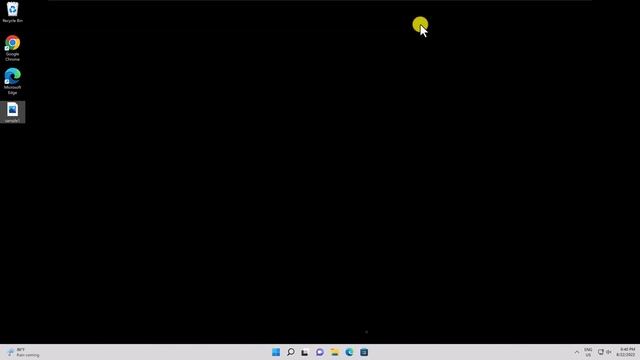Open volume control in the system tray
640x360 pixels.
click(609, 352)
